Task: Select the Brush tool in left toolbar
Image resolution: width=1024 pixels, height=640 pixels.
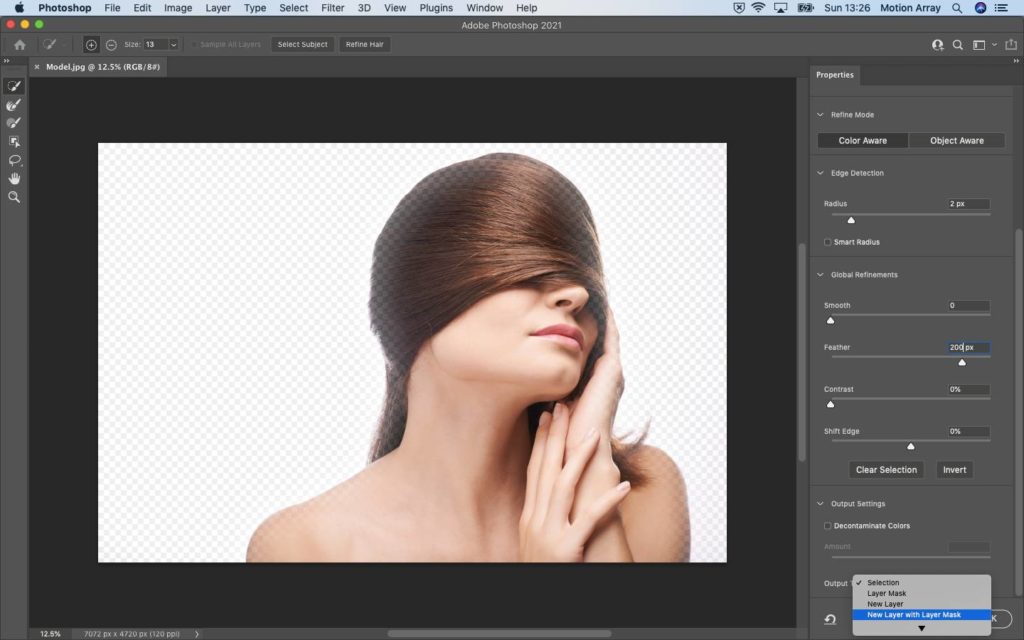Action: [14, 123]
